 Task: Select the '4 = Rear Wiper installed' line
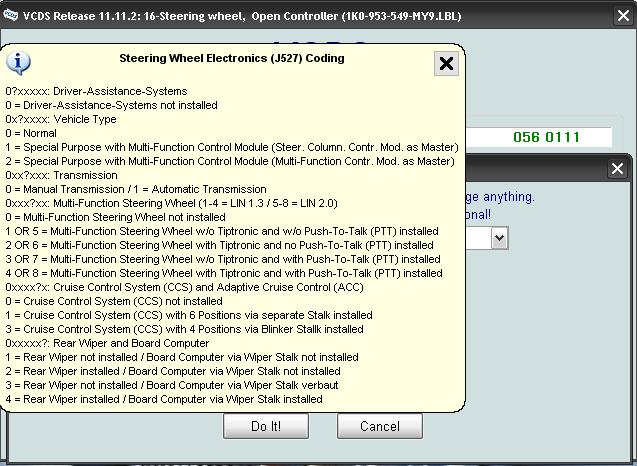tap(164, 399)
